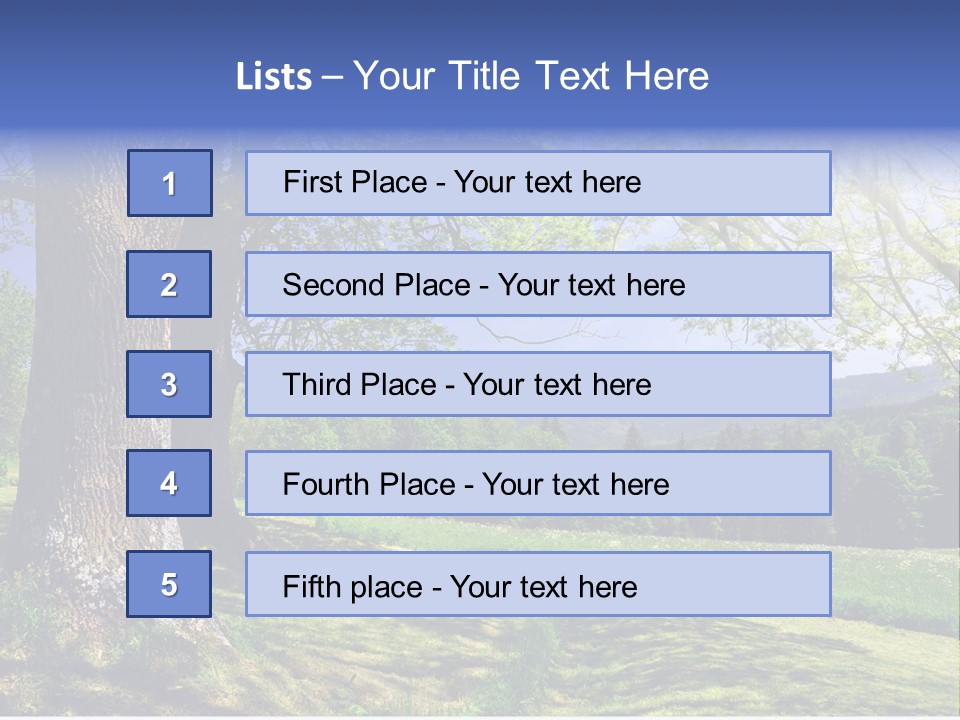The width and height of the screenshot is (960, 720).
Task: Click the 'Second Place' text box
Action: (538, 284)
